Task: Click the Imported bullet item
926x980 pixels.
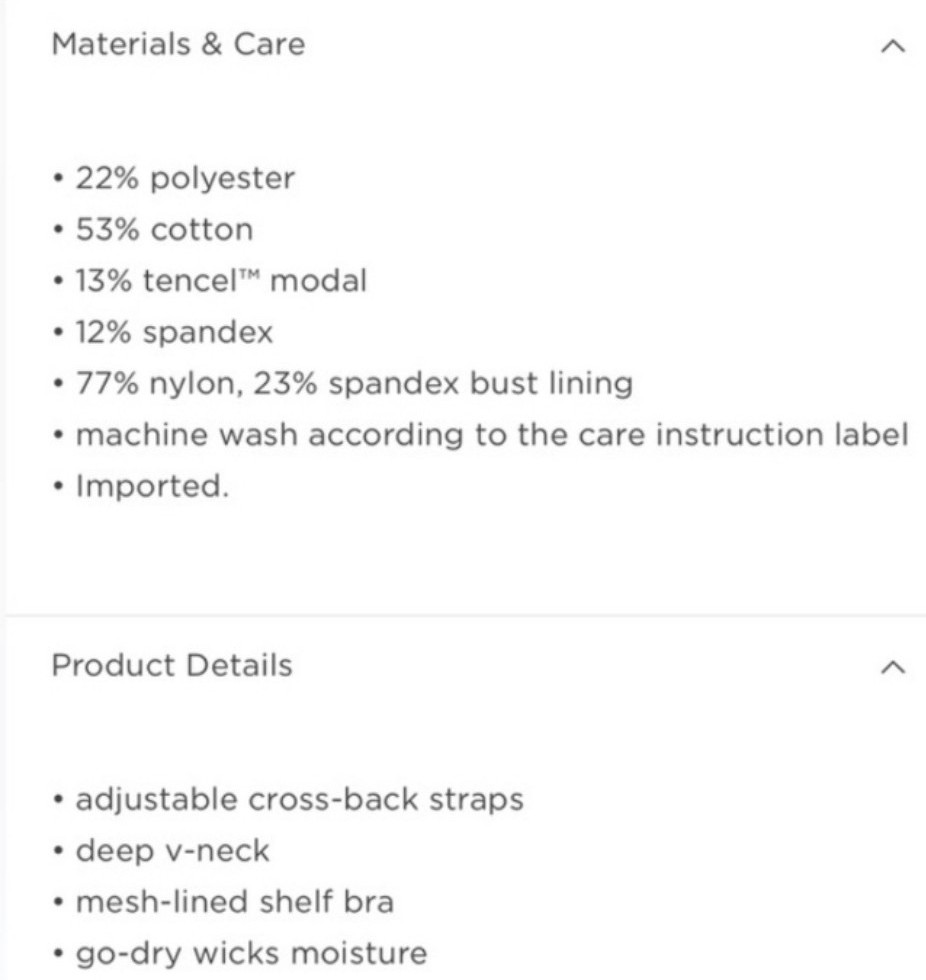Action: pyautogui.click(x=152, y=486)
